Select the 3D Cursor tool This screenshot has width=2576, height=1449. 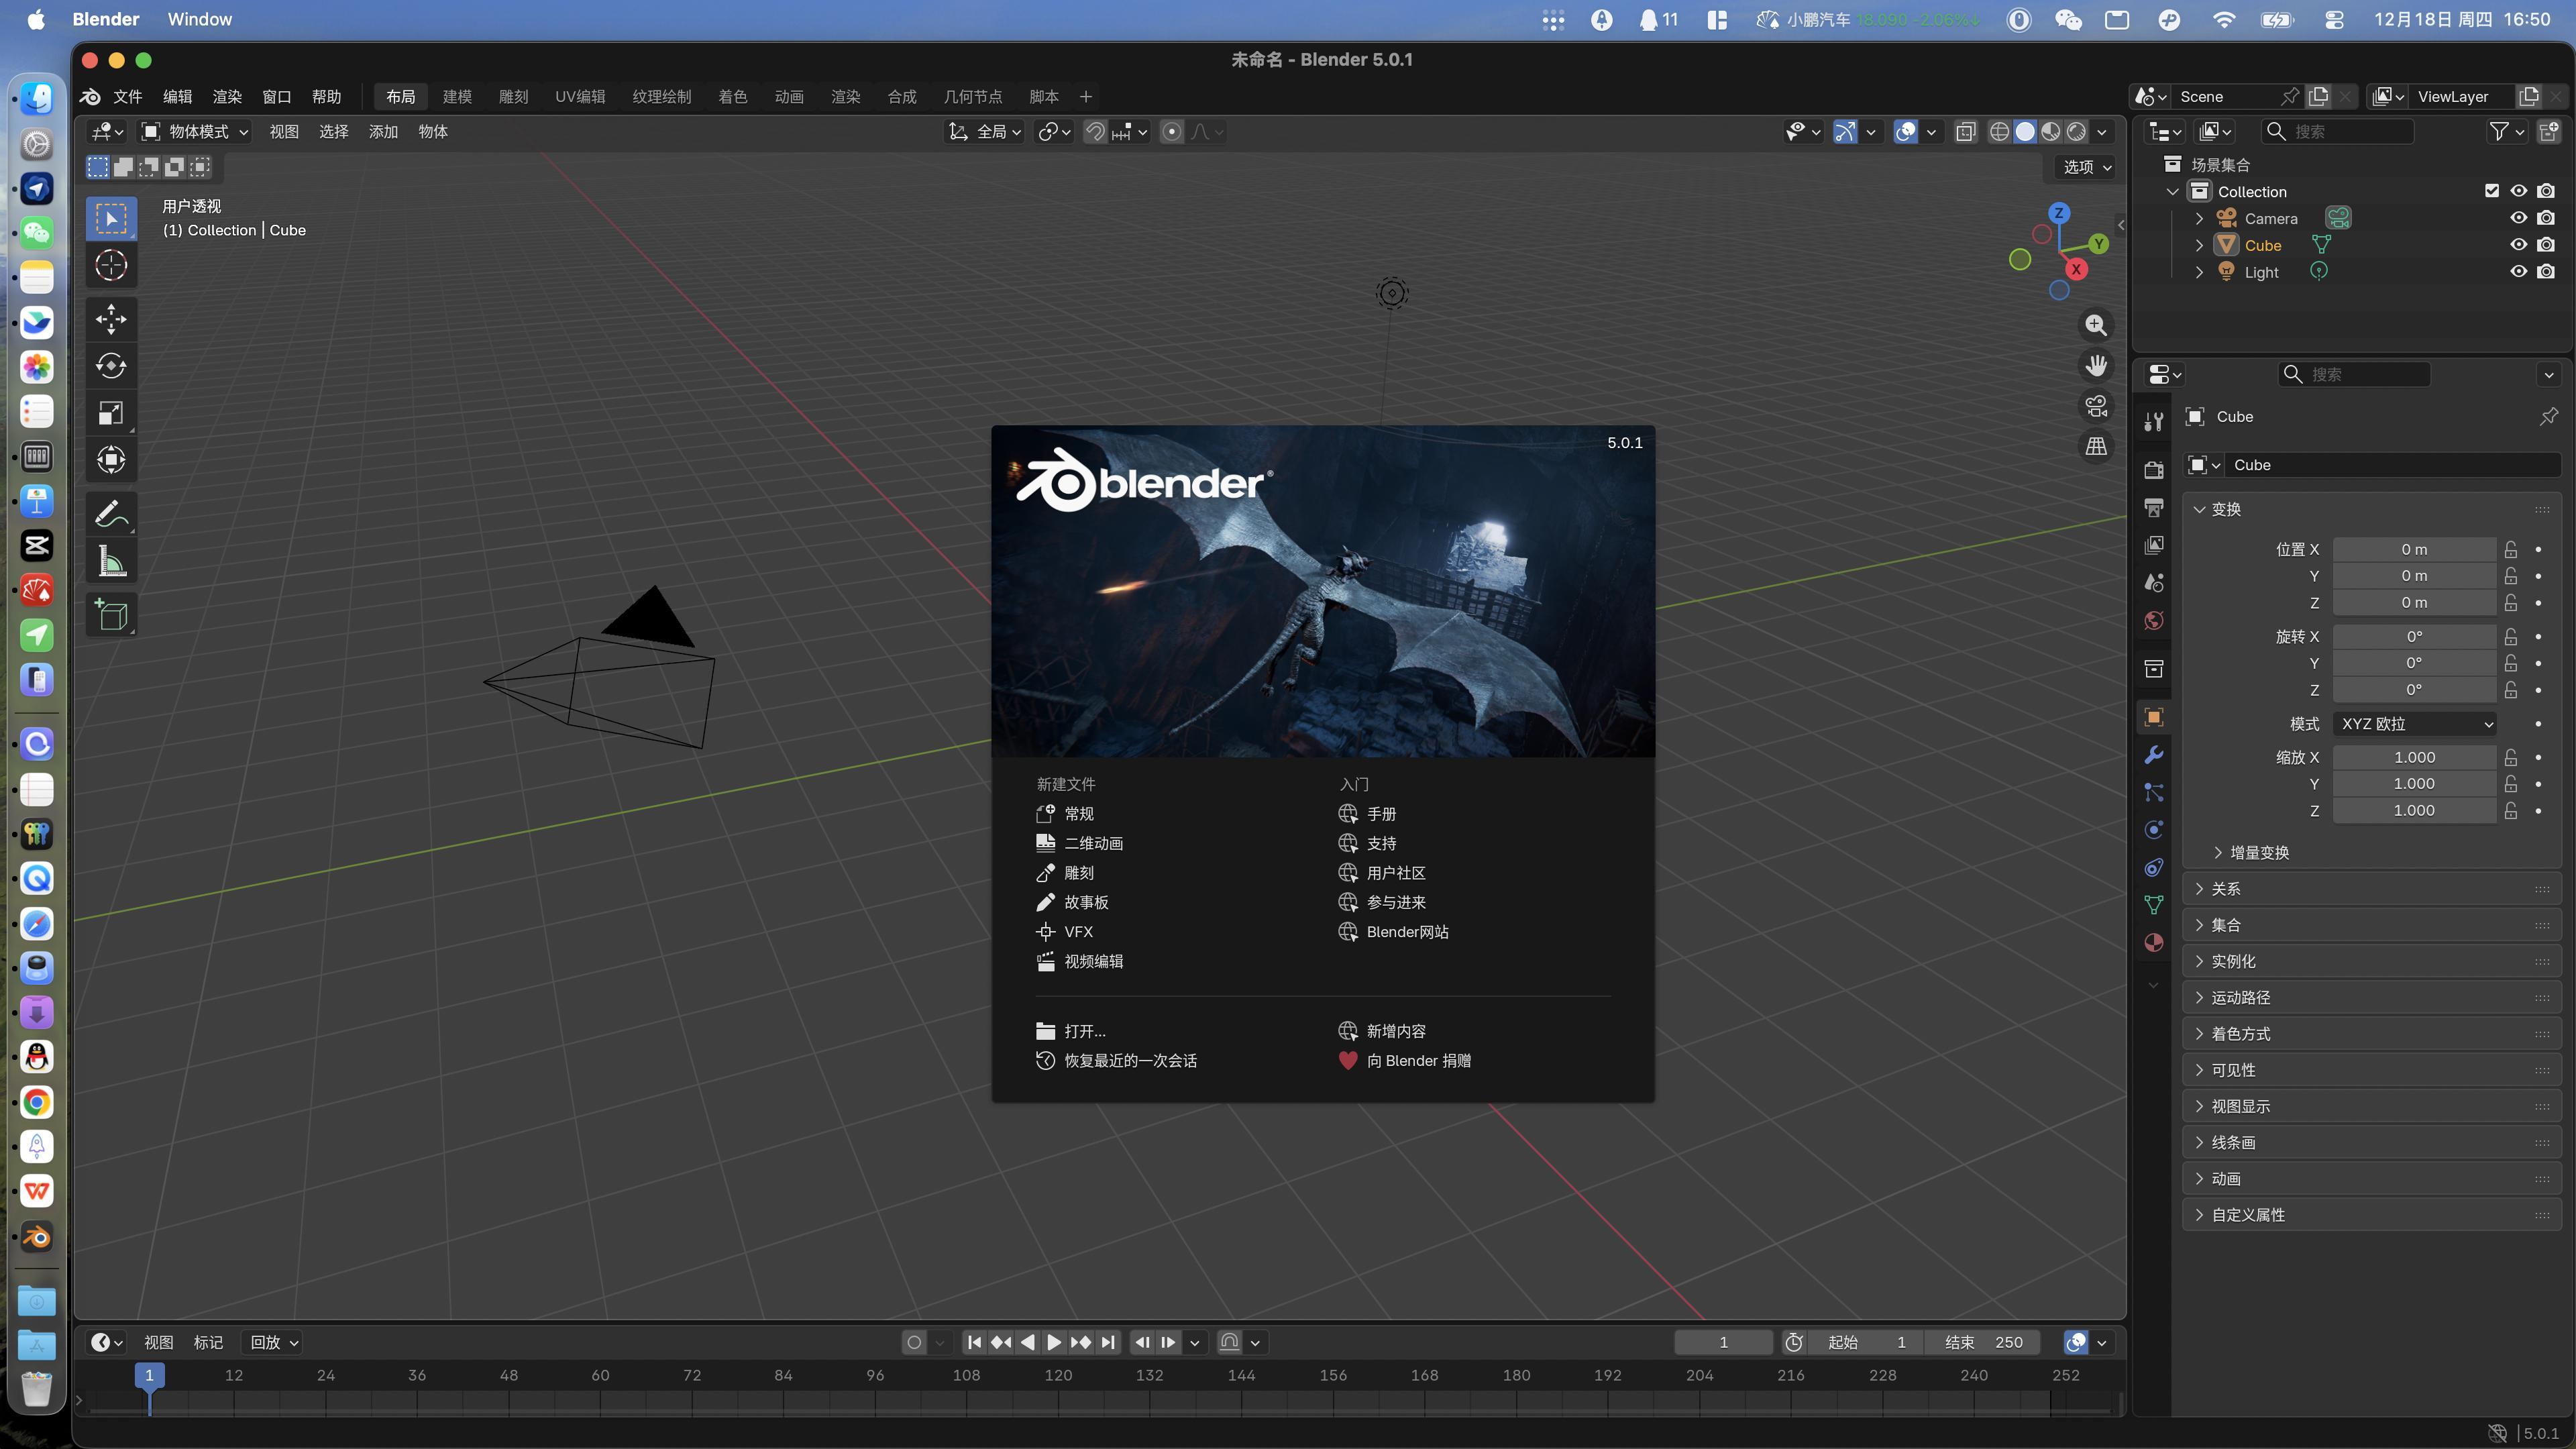111,266
